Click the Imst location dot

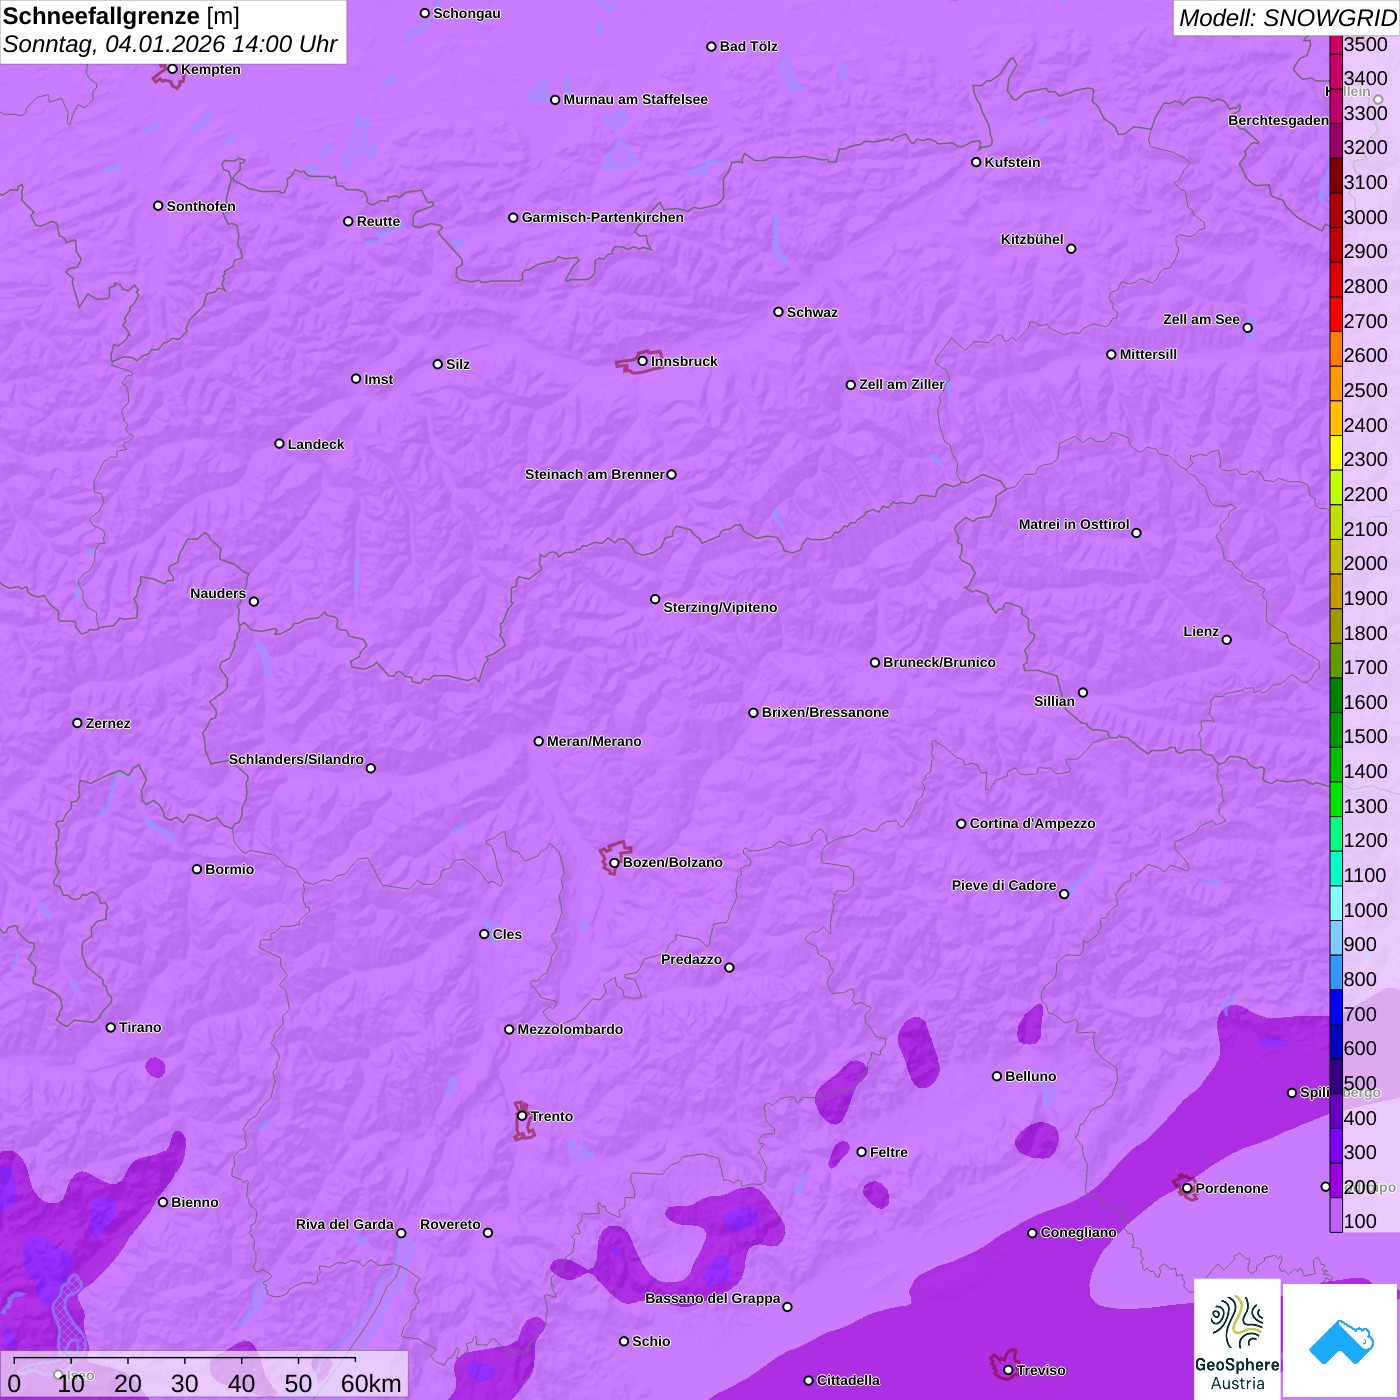coord(356,379)
